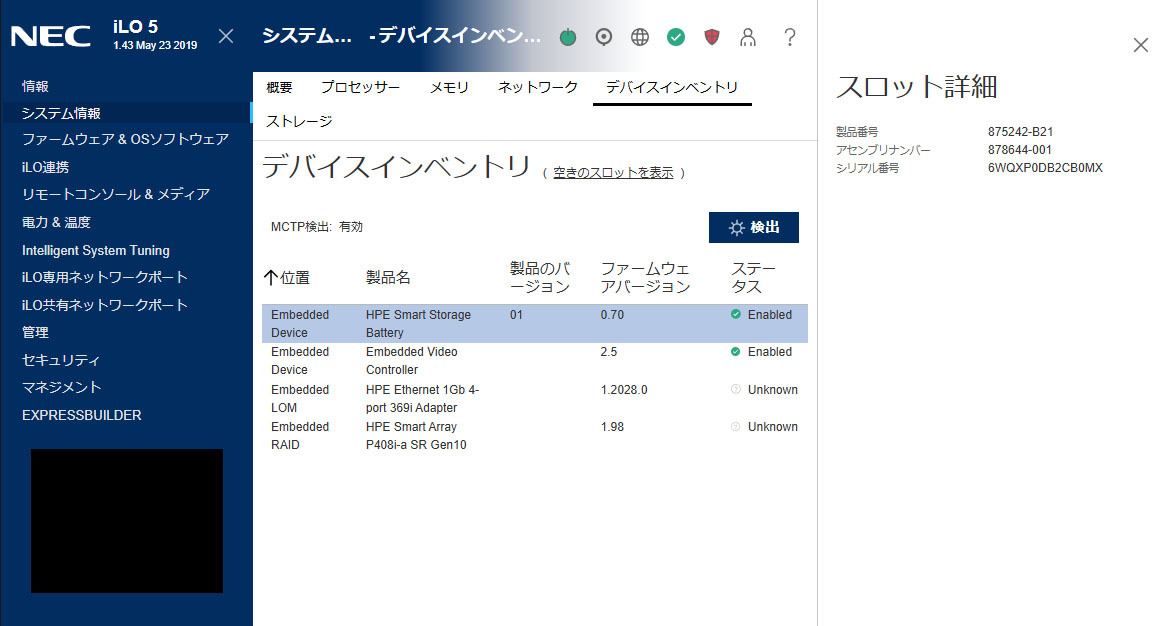The image size is (1175, 626).
Task: Sort by ファームウェアバージョン column header
Action: 645,277
